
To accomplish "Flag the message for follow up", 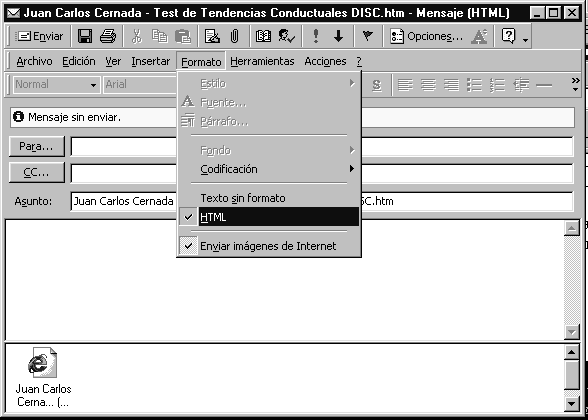I will [x=368, y=36].
